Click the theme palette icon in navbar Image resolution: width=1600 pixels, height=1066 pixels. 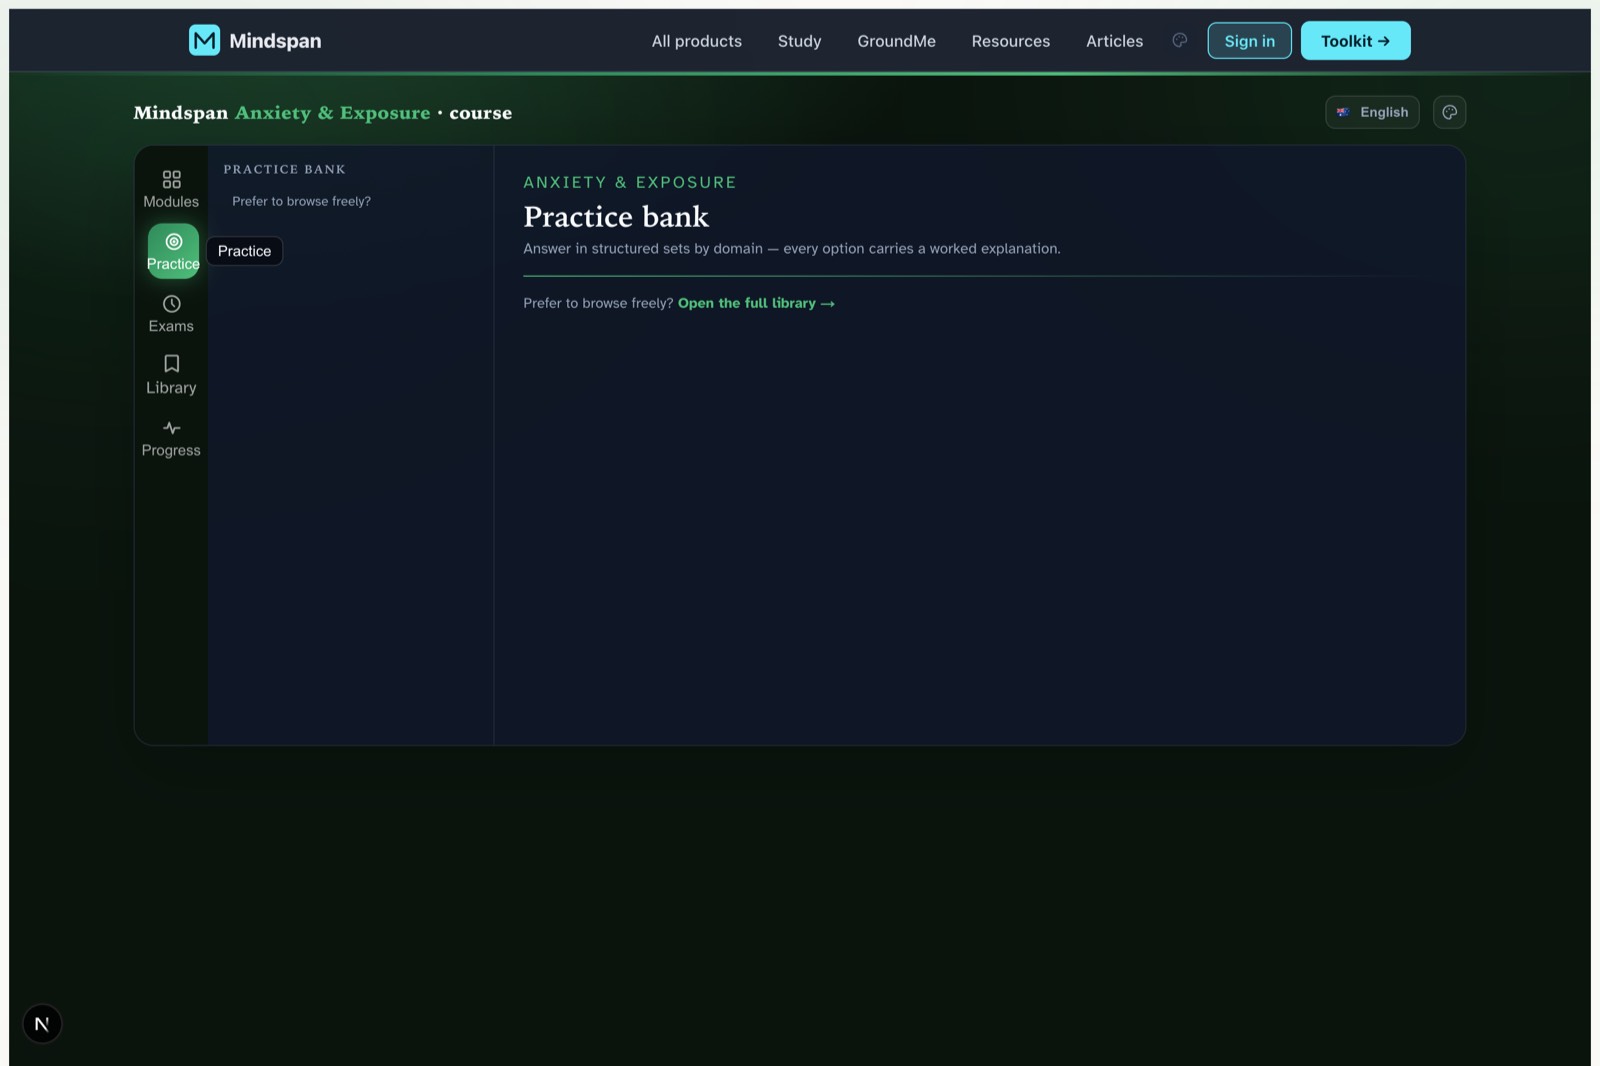click(x=1180, y=40)
